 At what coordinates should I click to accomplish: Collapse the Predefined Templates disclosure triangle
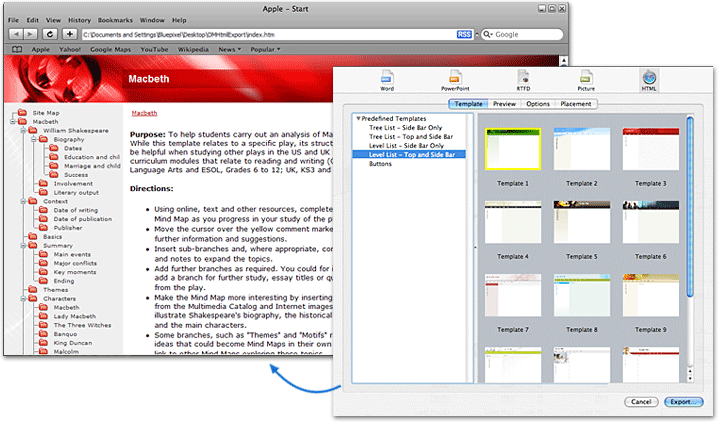tap(358, 118)
